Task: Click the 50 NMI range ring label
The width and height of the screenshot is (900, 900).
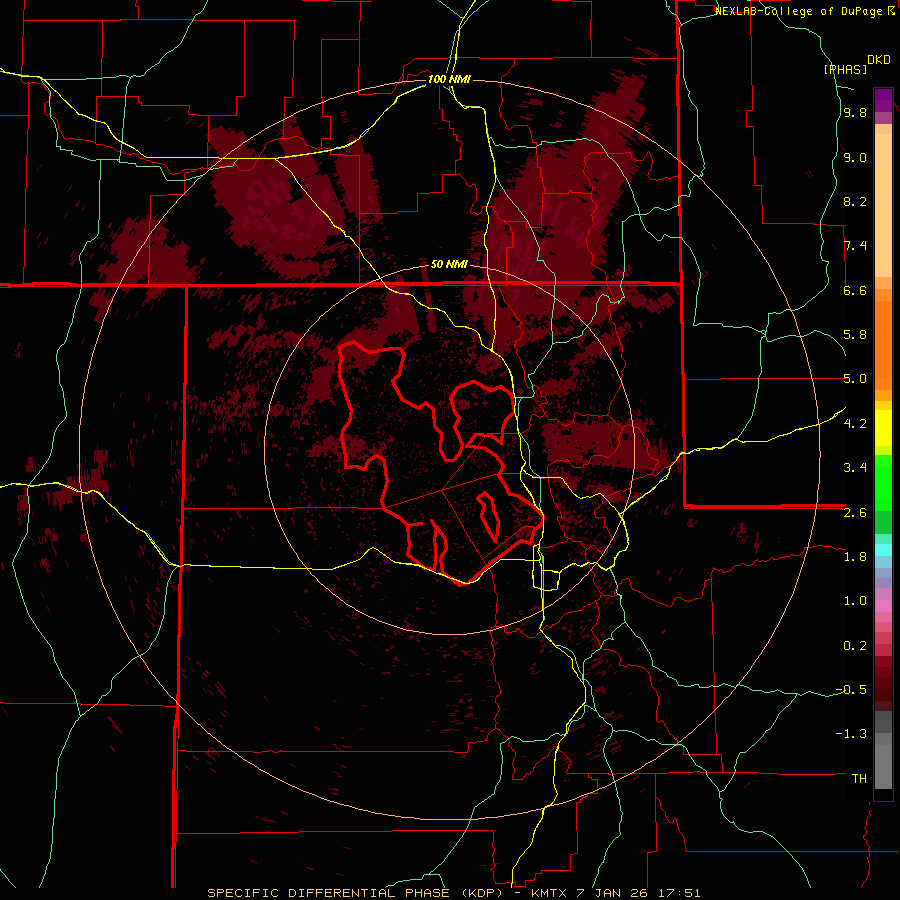Action: click(x=449, y=265)
